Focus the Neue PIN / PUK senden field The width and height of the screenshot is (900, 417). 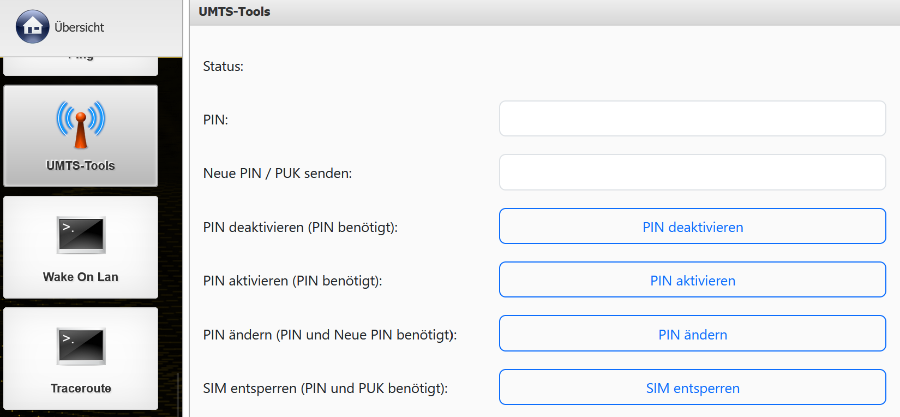point(692,172)
